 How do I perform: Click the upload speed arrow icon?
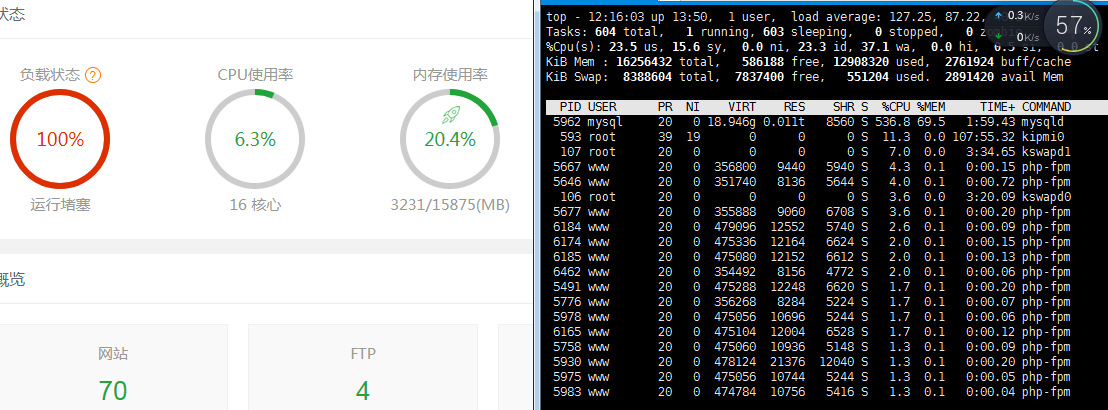pyautogui.click(x=999, y=16)
